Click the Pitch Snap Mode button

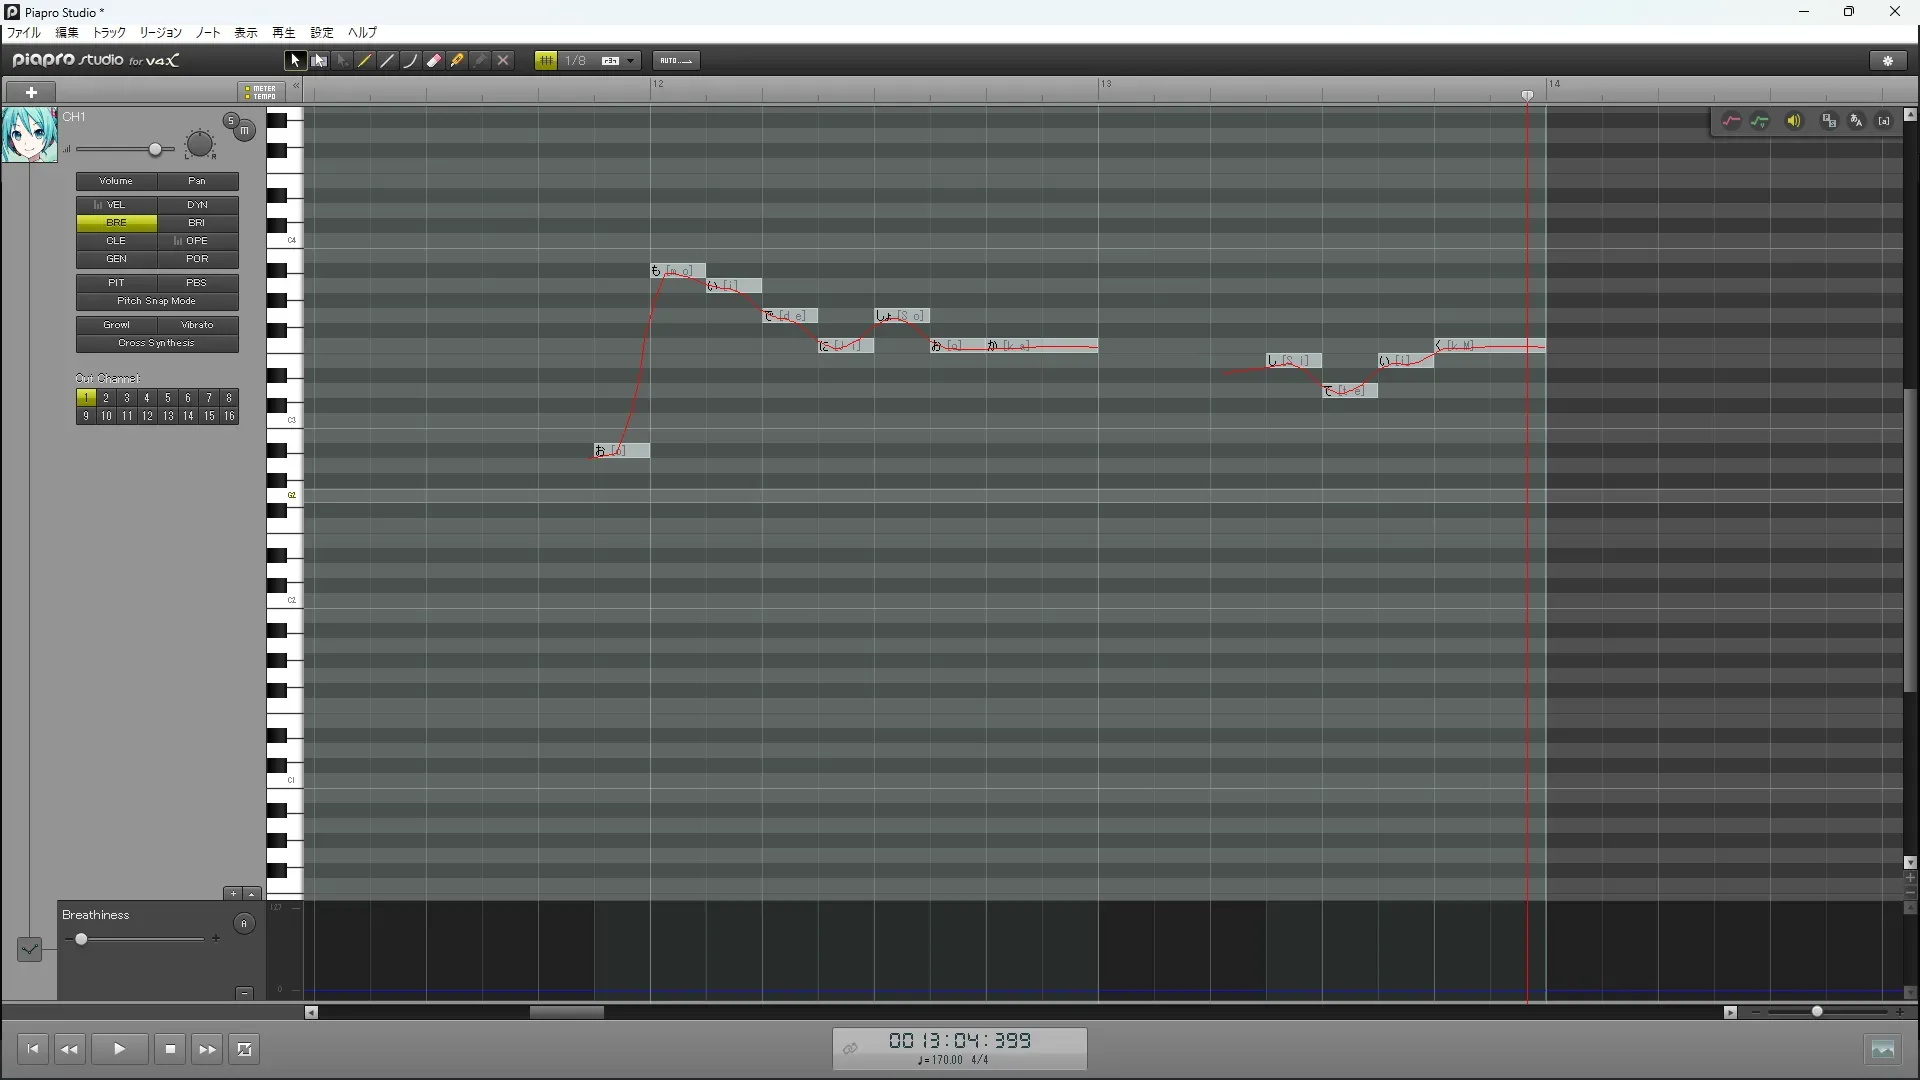click(x=157, y=301)
